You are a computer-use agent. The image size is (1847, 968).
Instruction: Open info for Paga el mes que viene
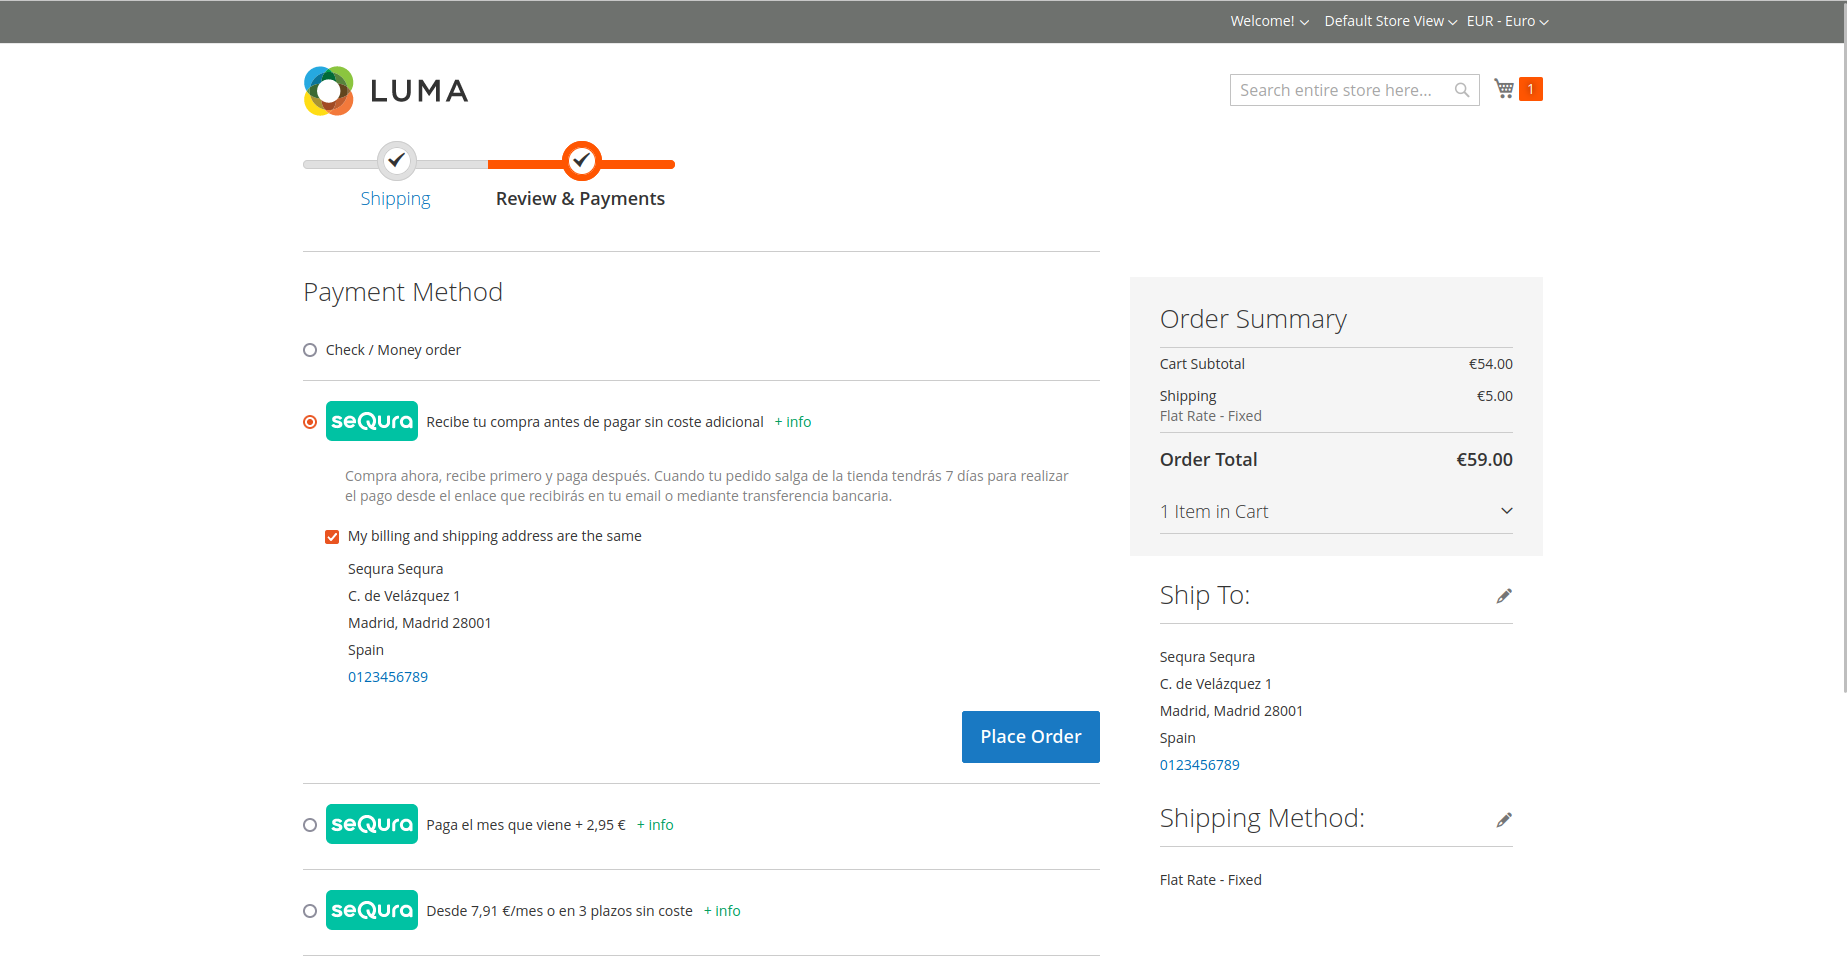click(x=655, y=825)
